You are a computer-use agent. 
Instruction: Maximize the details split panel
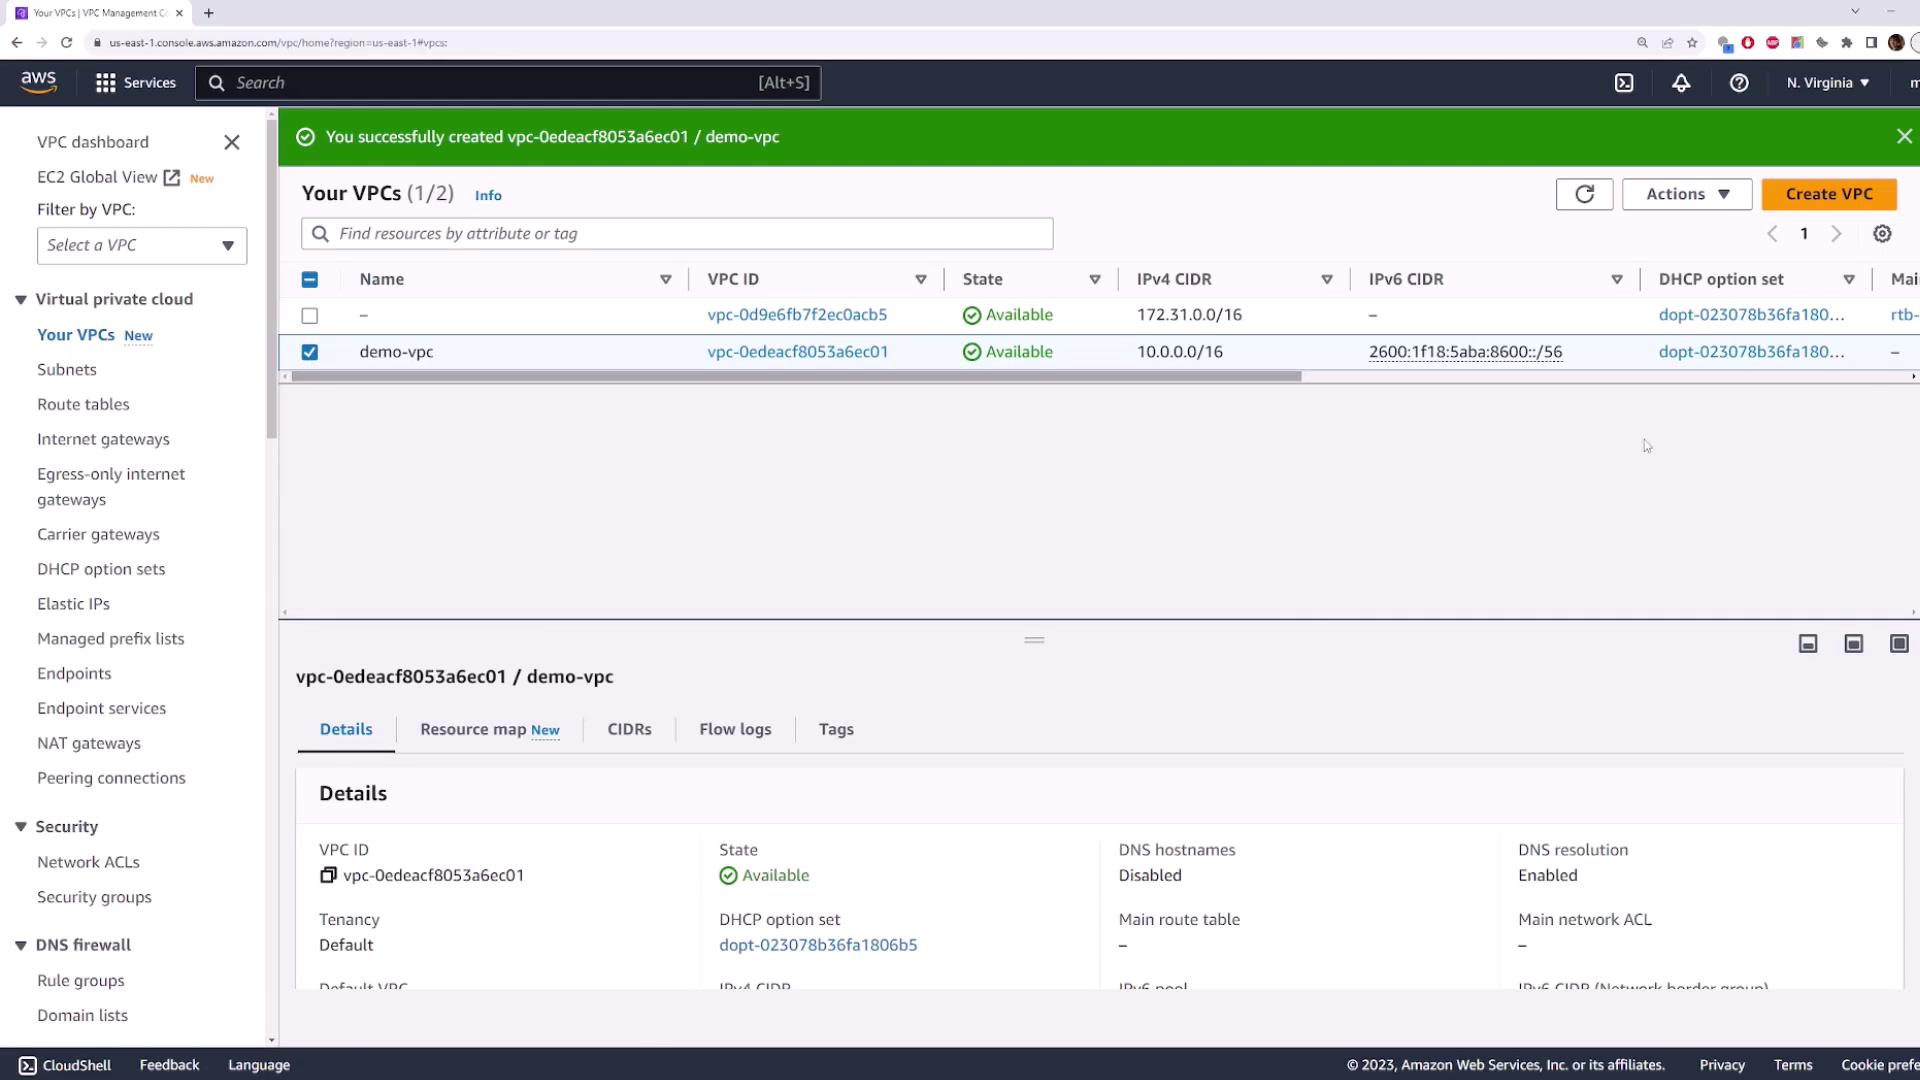[1899, 644]
